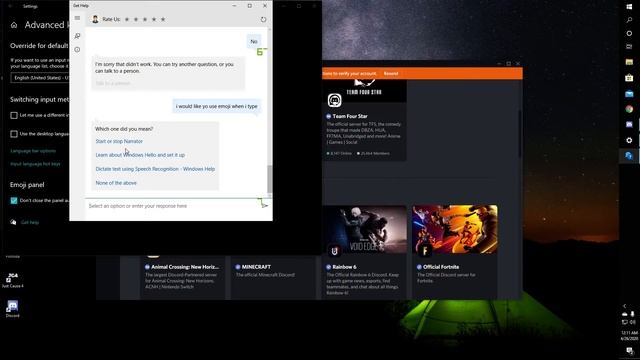Viewport: 640px width, 360px height.
Task: Open taskbar Search magnifier
Action: click(x=629, y=20)
